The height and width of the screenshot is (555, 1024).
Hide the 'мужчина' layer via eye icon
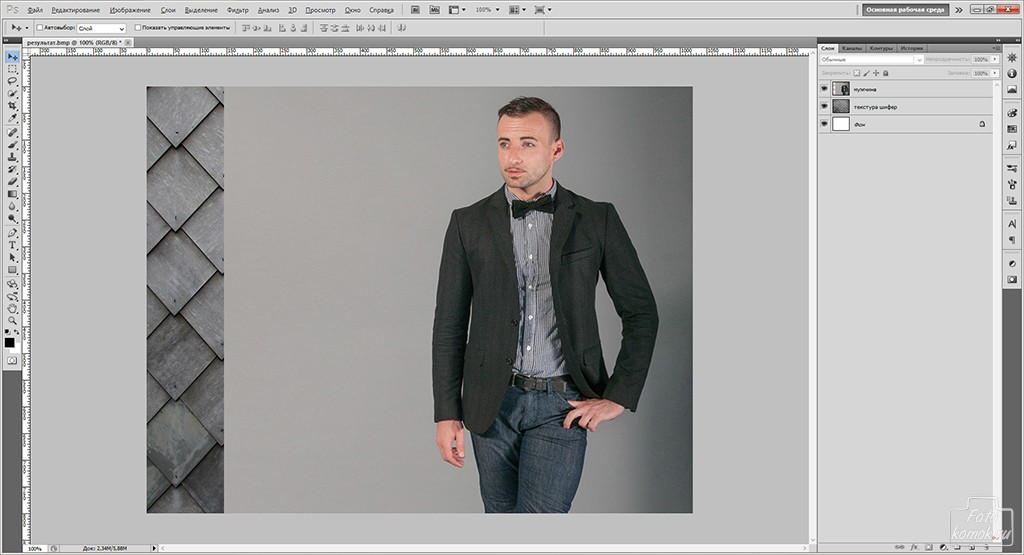[824, 89]
